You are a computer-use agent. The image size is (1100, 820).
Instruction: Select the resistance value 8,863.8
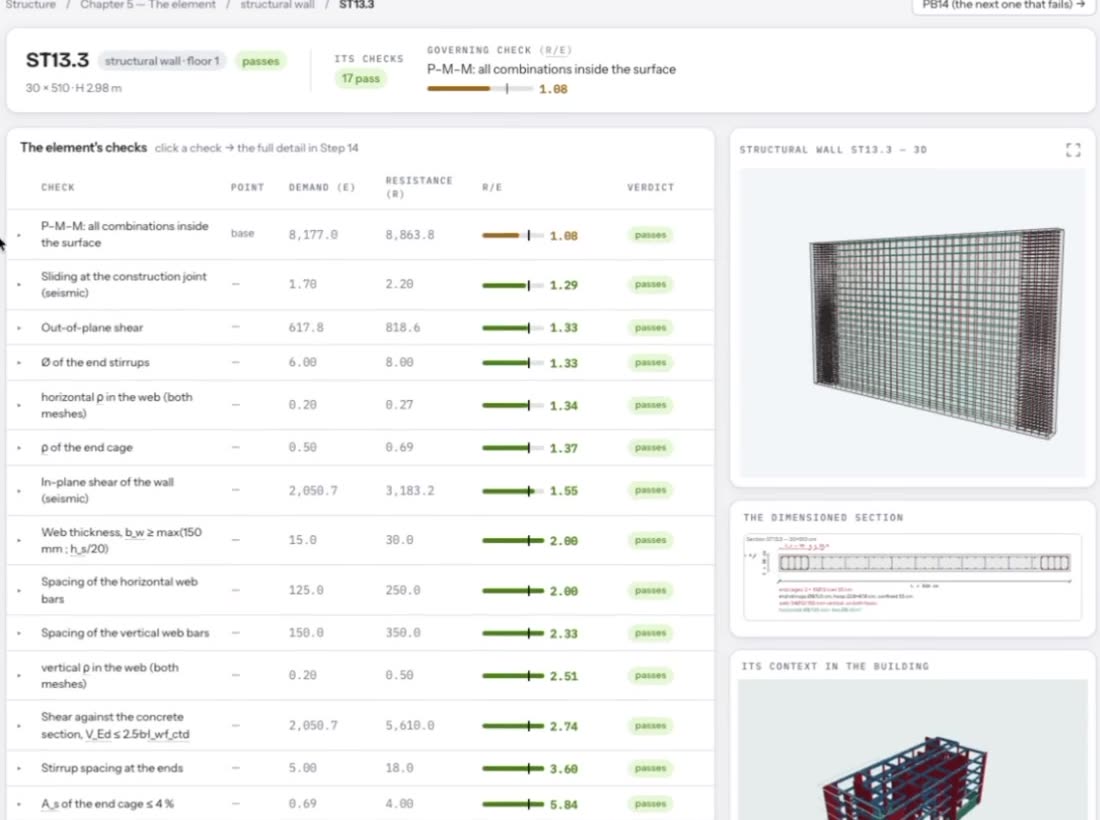410,235
